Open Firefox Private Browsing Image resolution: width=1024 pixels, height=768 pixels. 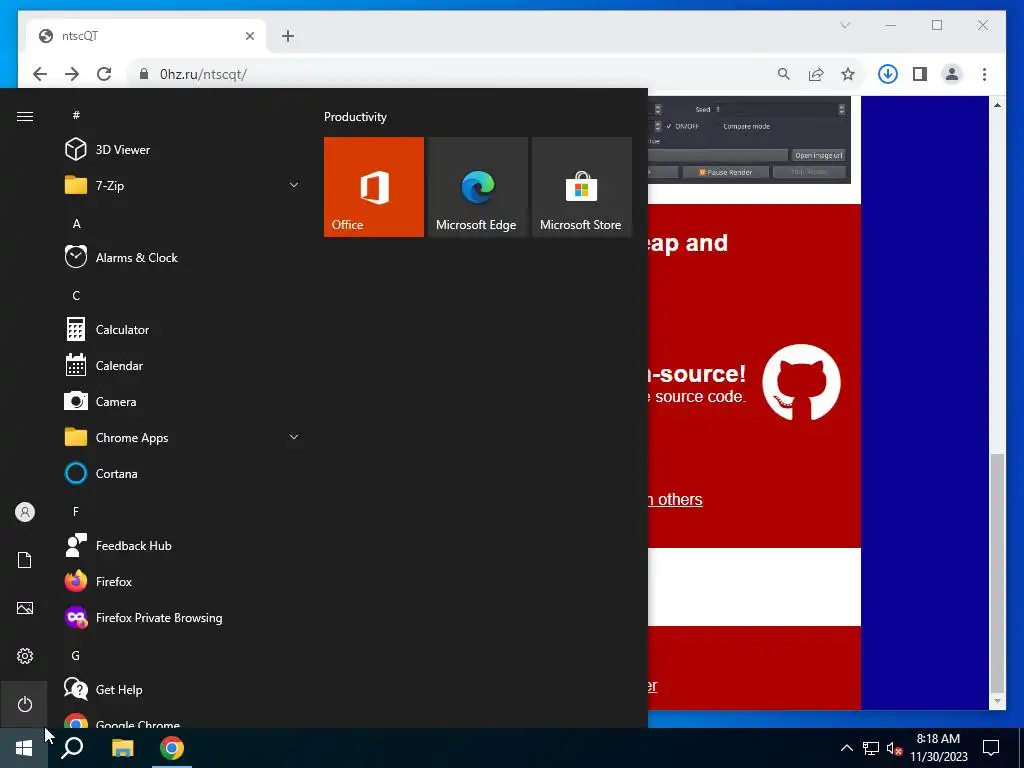(x=181, y=618)
